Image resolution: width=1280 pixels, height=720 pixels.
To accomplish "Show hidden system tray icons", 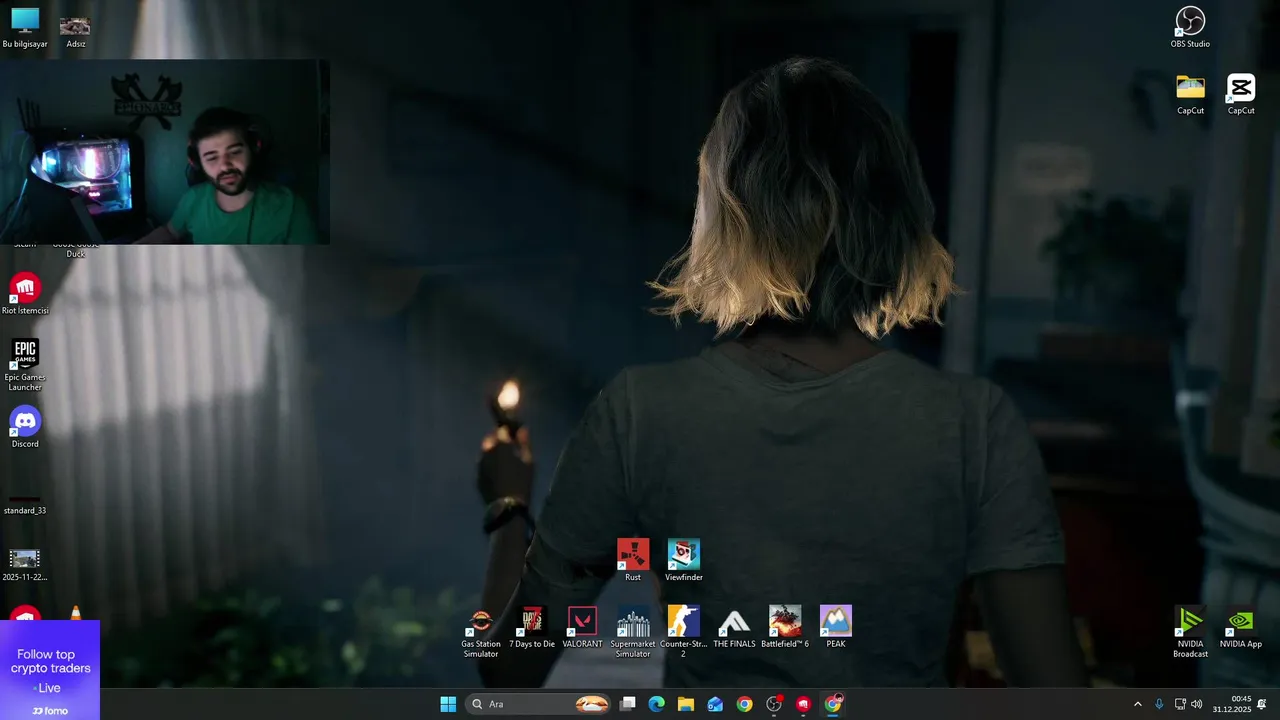I will [x=1137, y=704].
